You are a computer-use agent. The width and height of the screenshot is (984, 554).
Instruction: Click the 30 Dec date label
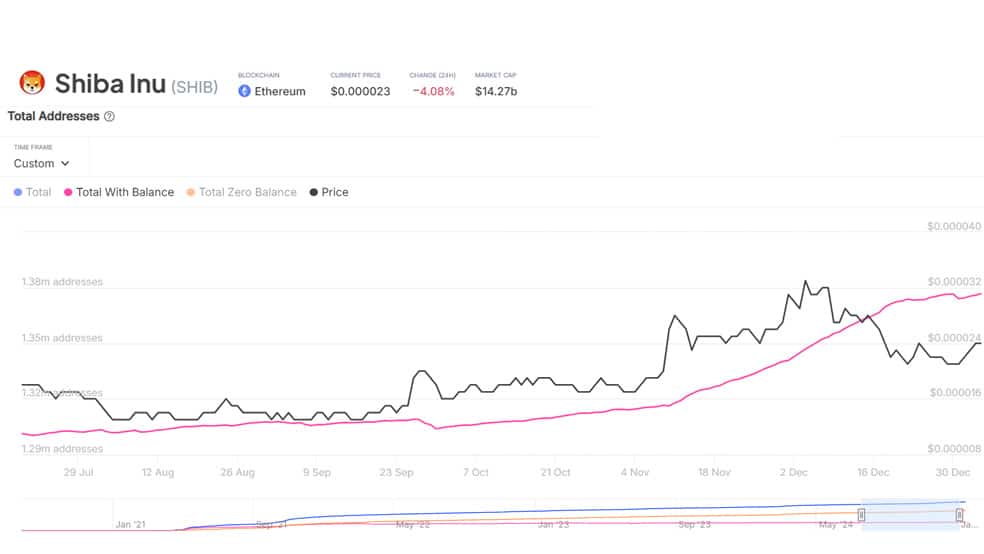tap(953, 472)
